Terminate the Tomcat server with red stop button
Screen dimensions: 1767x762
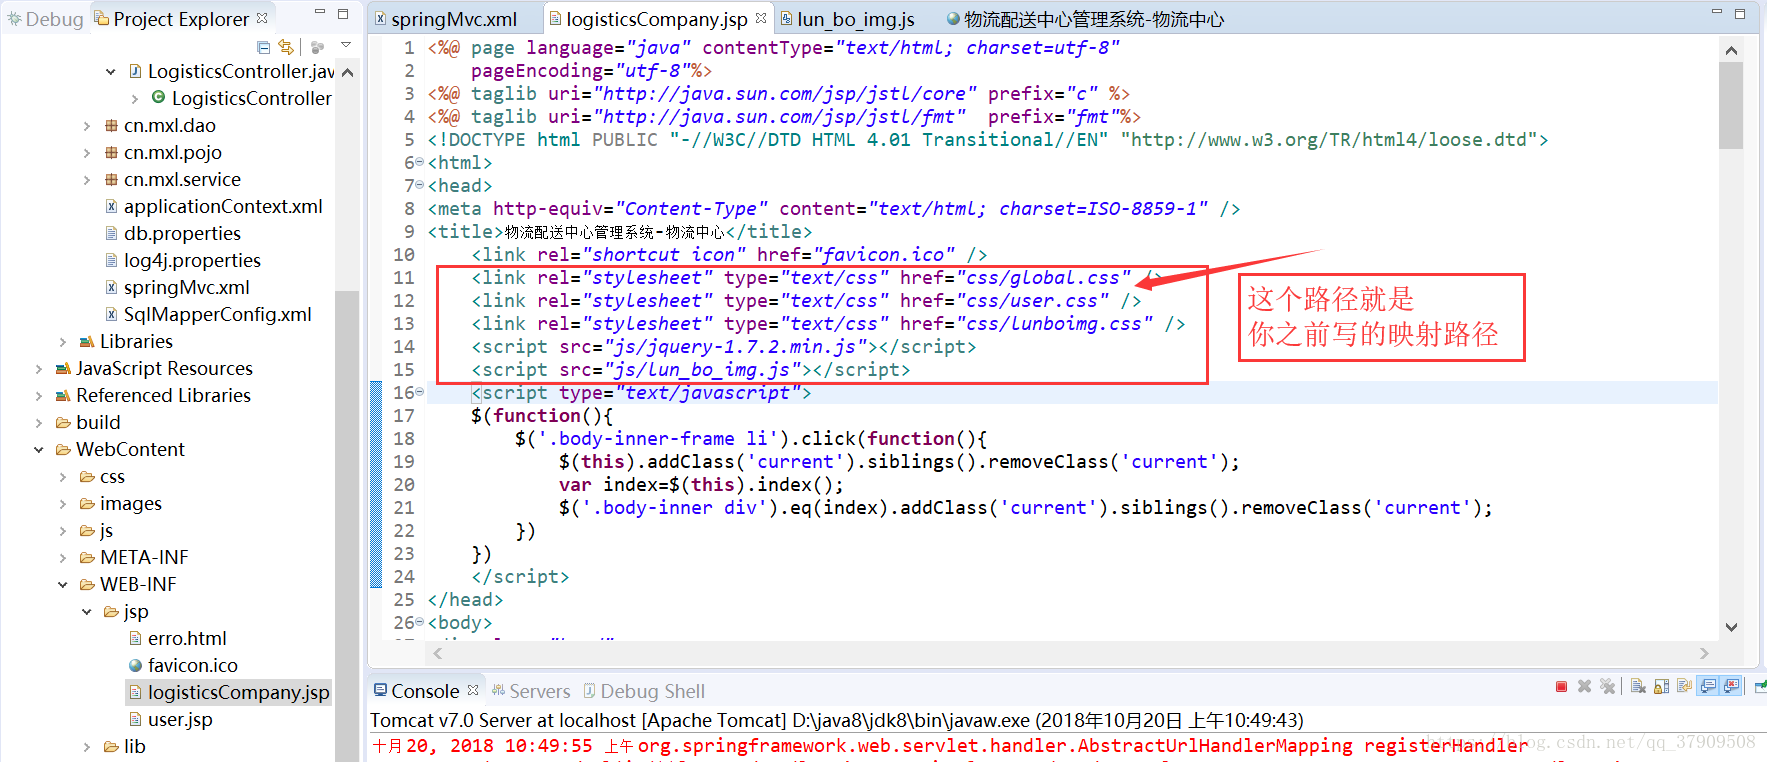pyautogui.click(x=1561, y=686)
